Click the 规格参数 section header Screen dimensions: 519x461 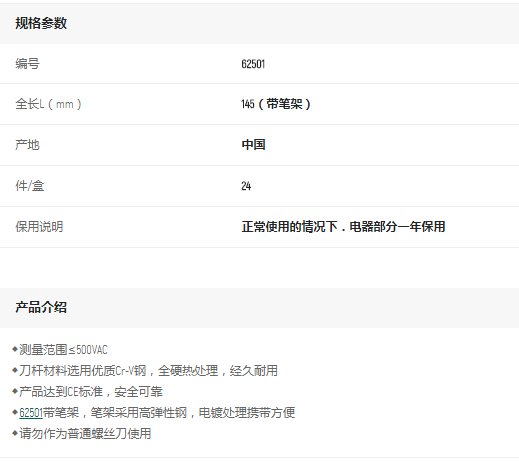[x=41, y=23]
